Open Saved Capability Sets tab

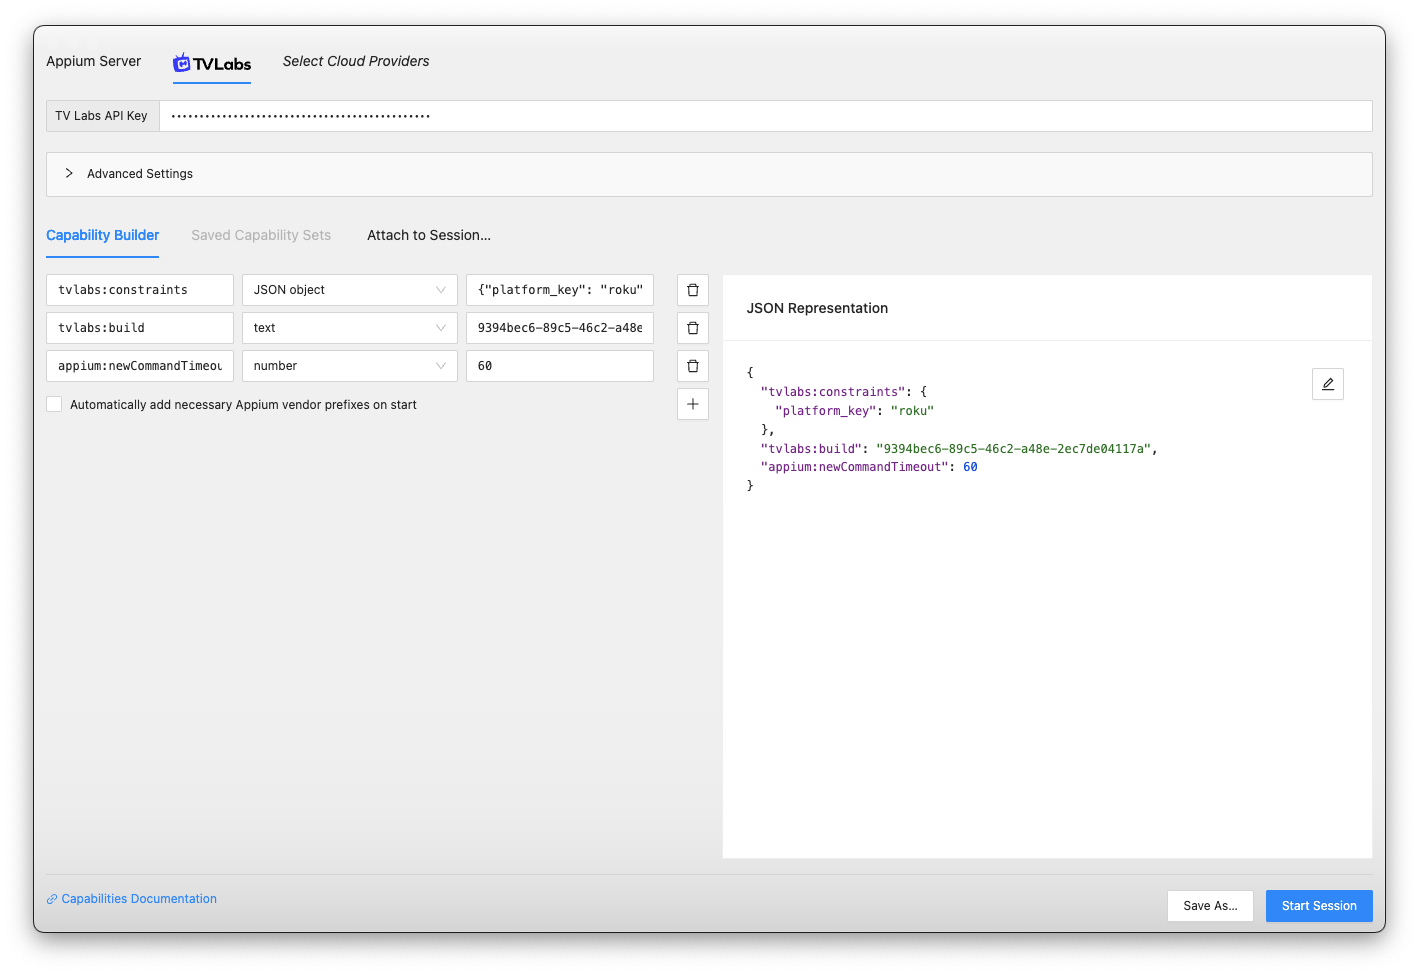click(261, 235)
